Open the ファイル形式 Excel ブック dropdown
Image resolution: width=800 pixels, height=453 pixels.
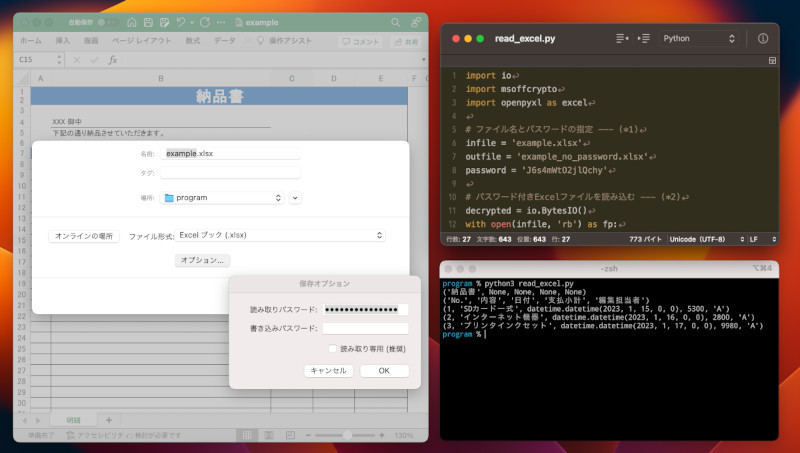(280, 235)
